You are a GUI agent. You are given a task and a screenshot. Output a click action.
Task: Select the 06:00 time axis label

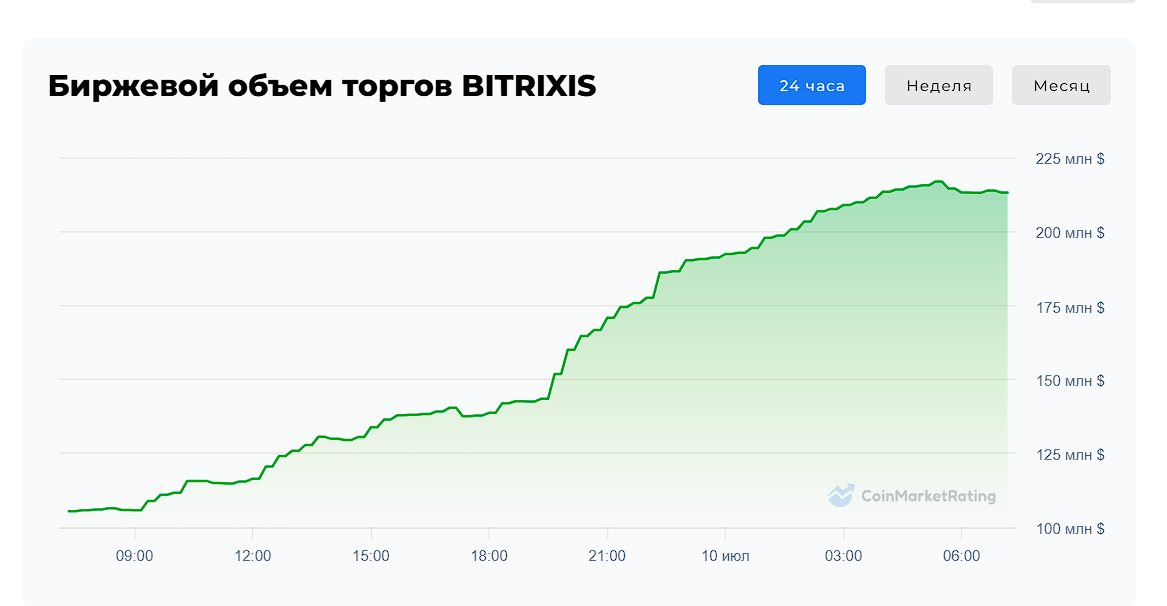click(961, 556)
